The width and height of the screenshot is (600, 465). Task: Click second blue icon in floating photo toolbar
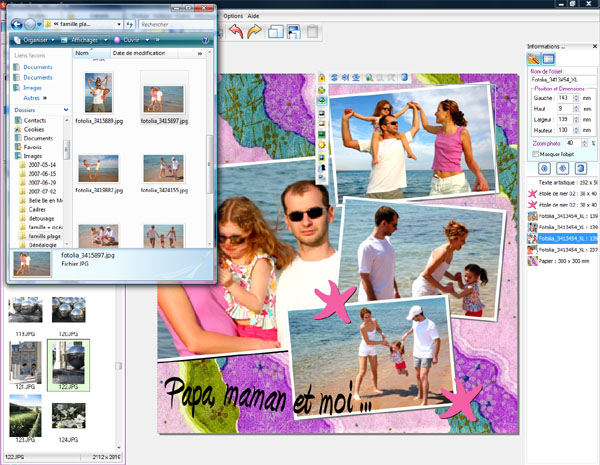click(345, 78)
